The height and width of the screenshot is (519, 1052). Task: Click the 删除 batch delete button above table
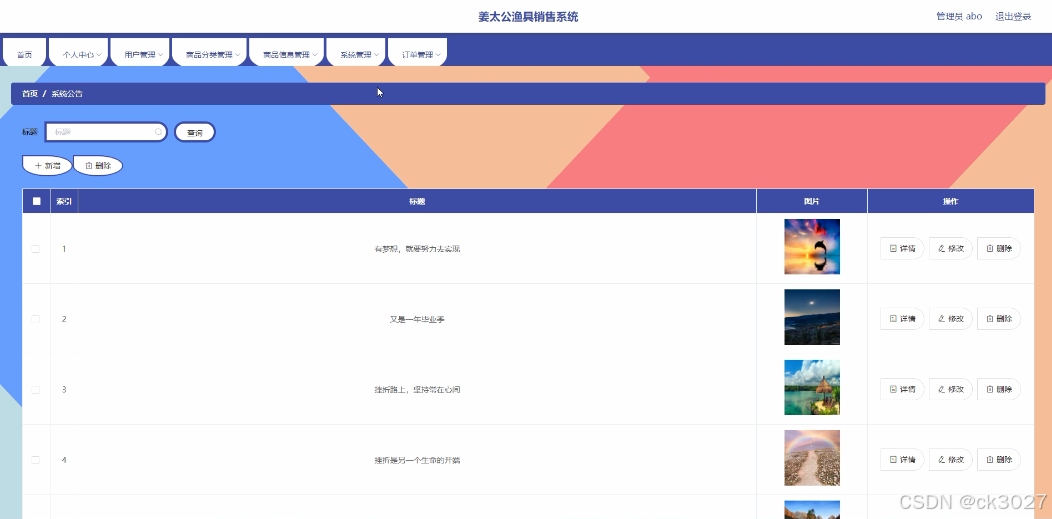(98, 165)
